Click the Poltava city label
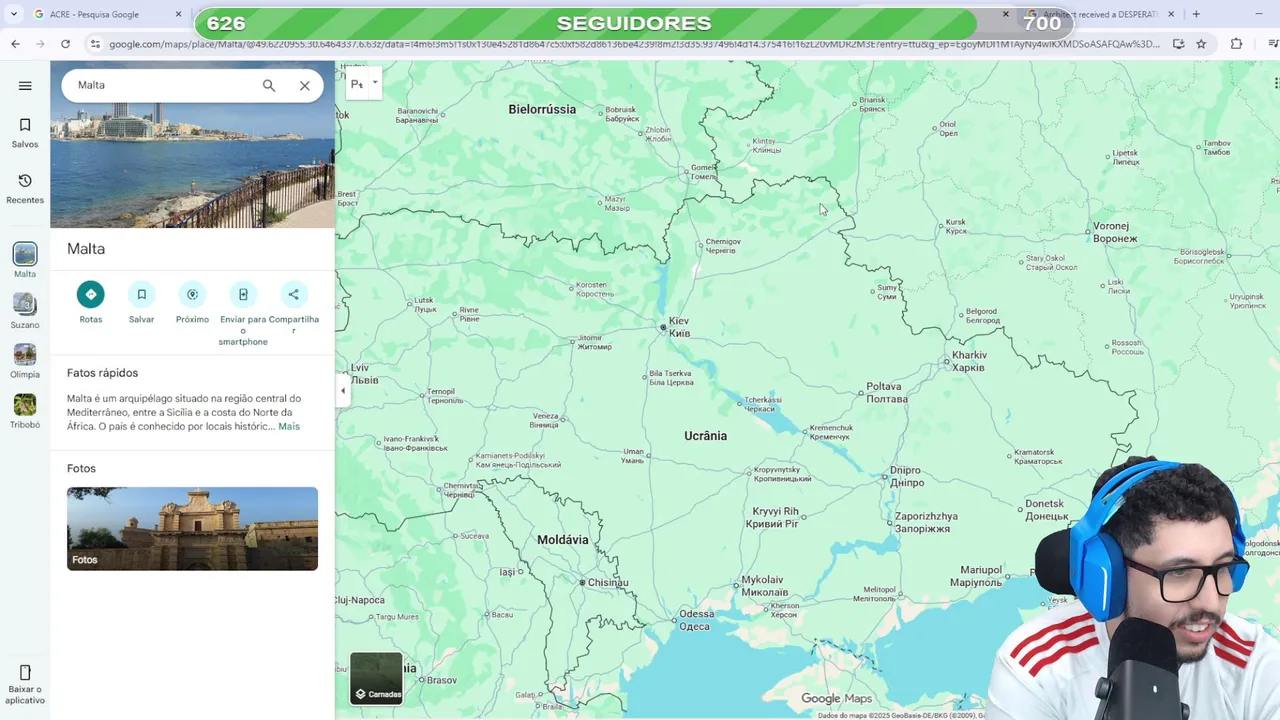The height and width of the screenshot is (720, 1280). coord(885,392)
